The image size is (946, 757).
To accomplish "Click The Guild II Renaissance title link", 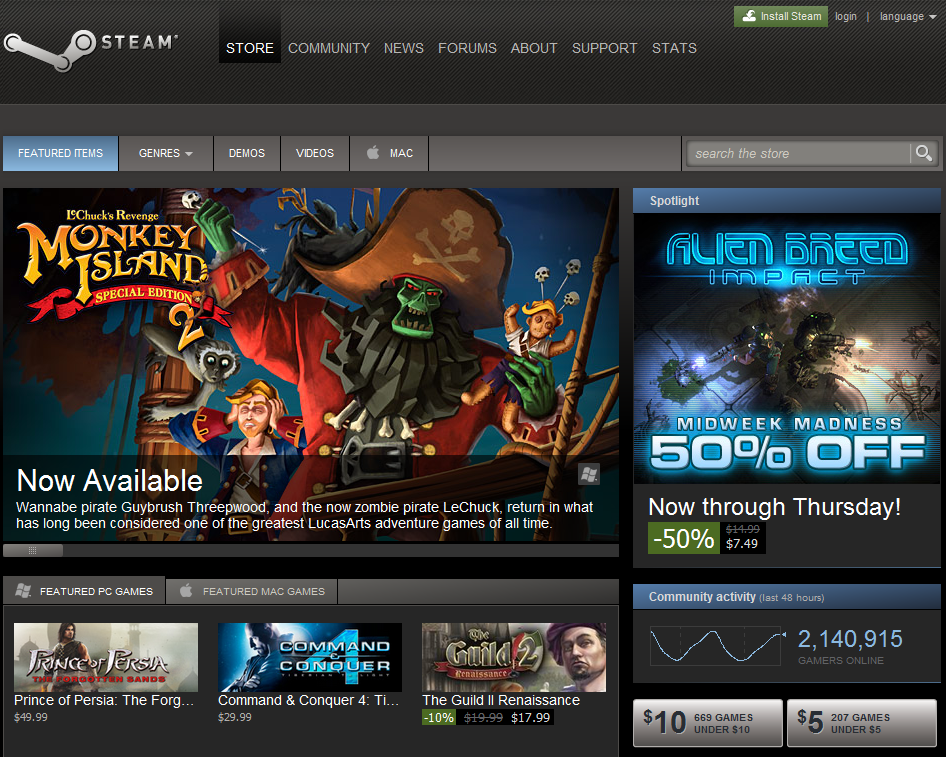I will click(501, 700).
